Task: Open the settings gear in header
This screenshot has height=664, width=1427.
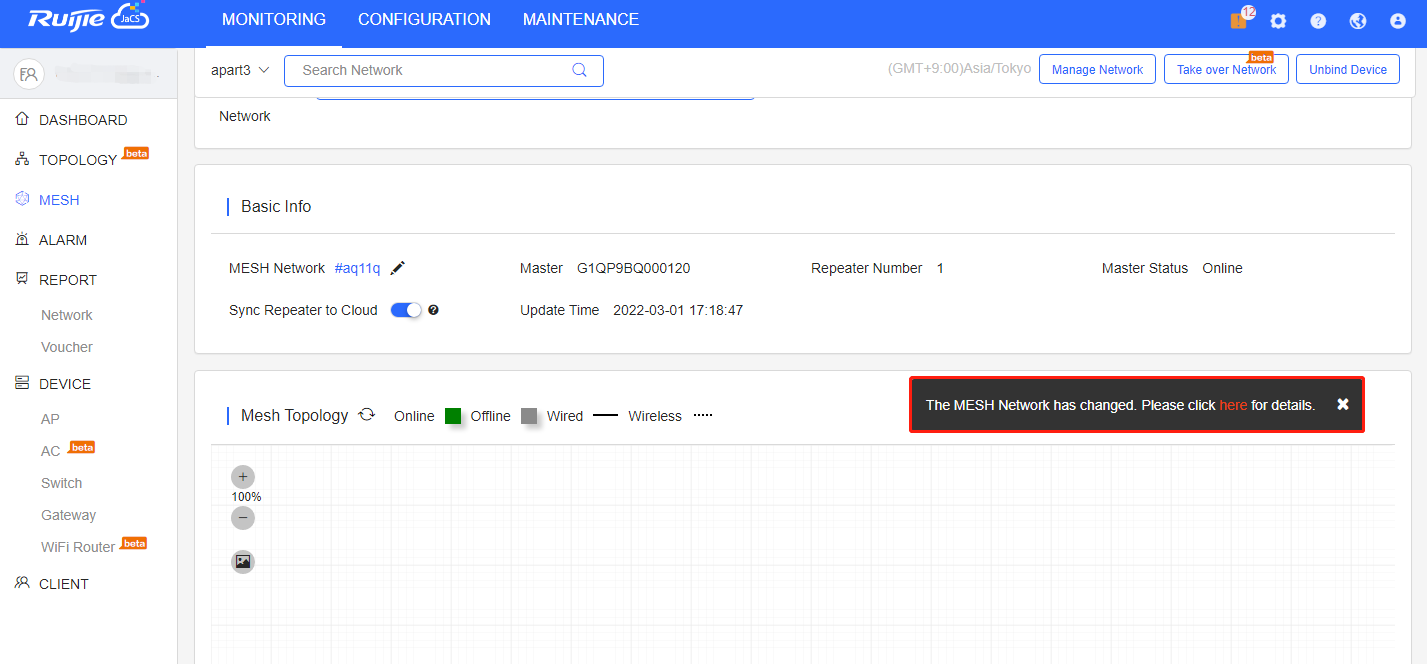Action: point(1278,21)
